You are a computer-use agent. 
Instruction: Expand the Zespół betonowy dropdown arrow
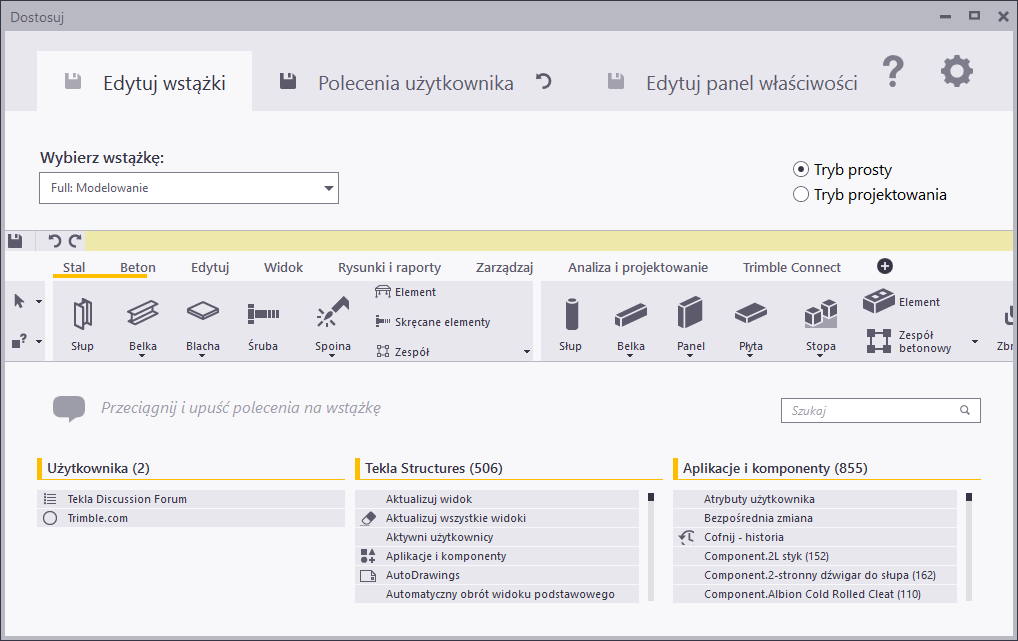click(975, 343)
